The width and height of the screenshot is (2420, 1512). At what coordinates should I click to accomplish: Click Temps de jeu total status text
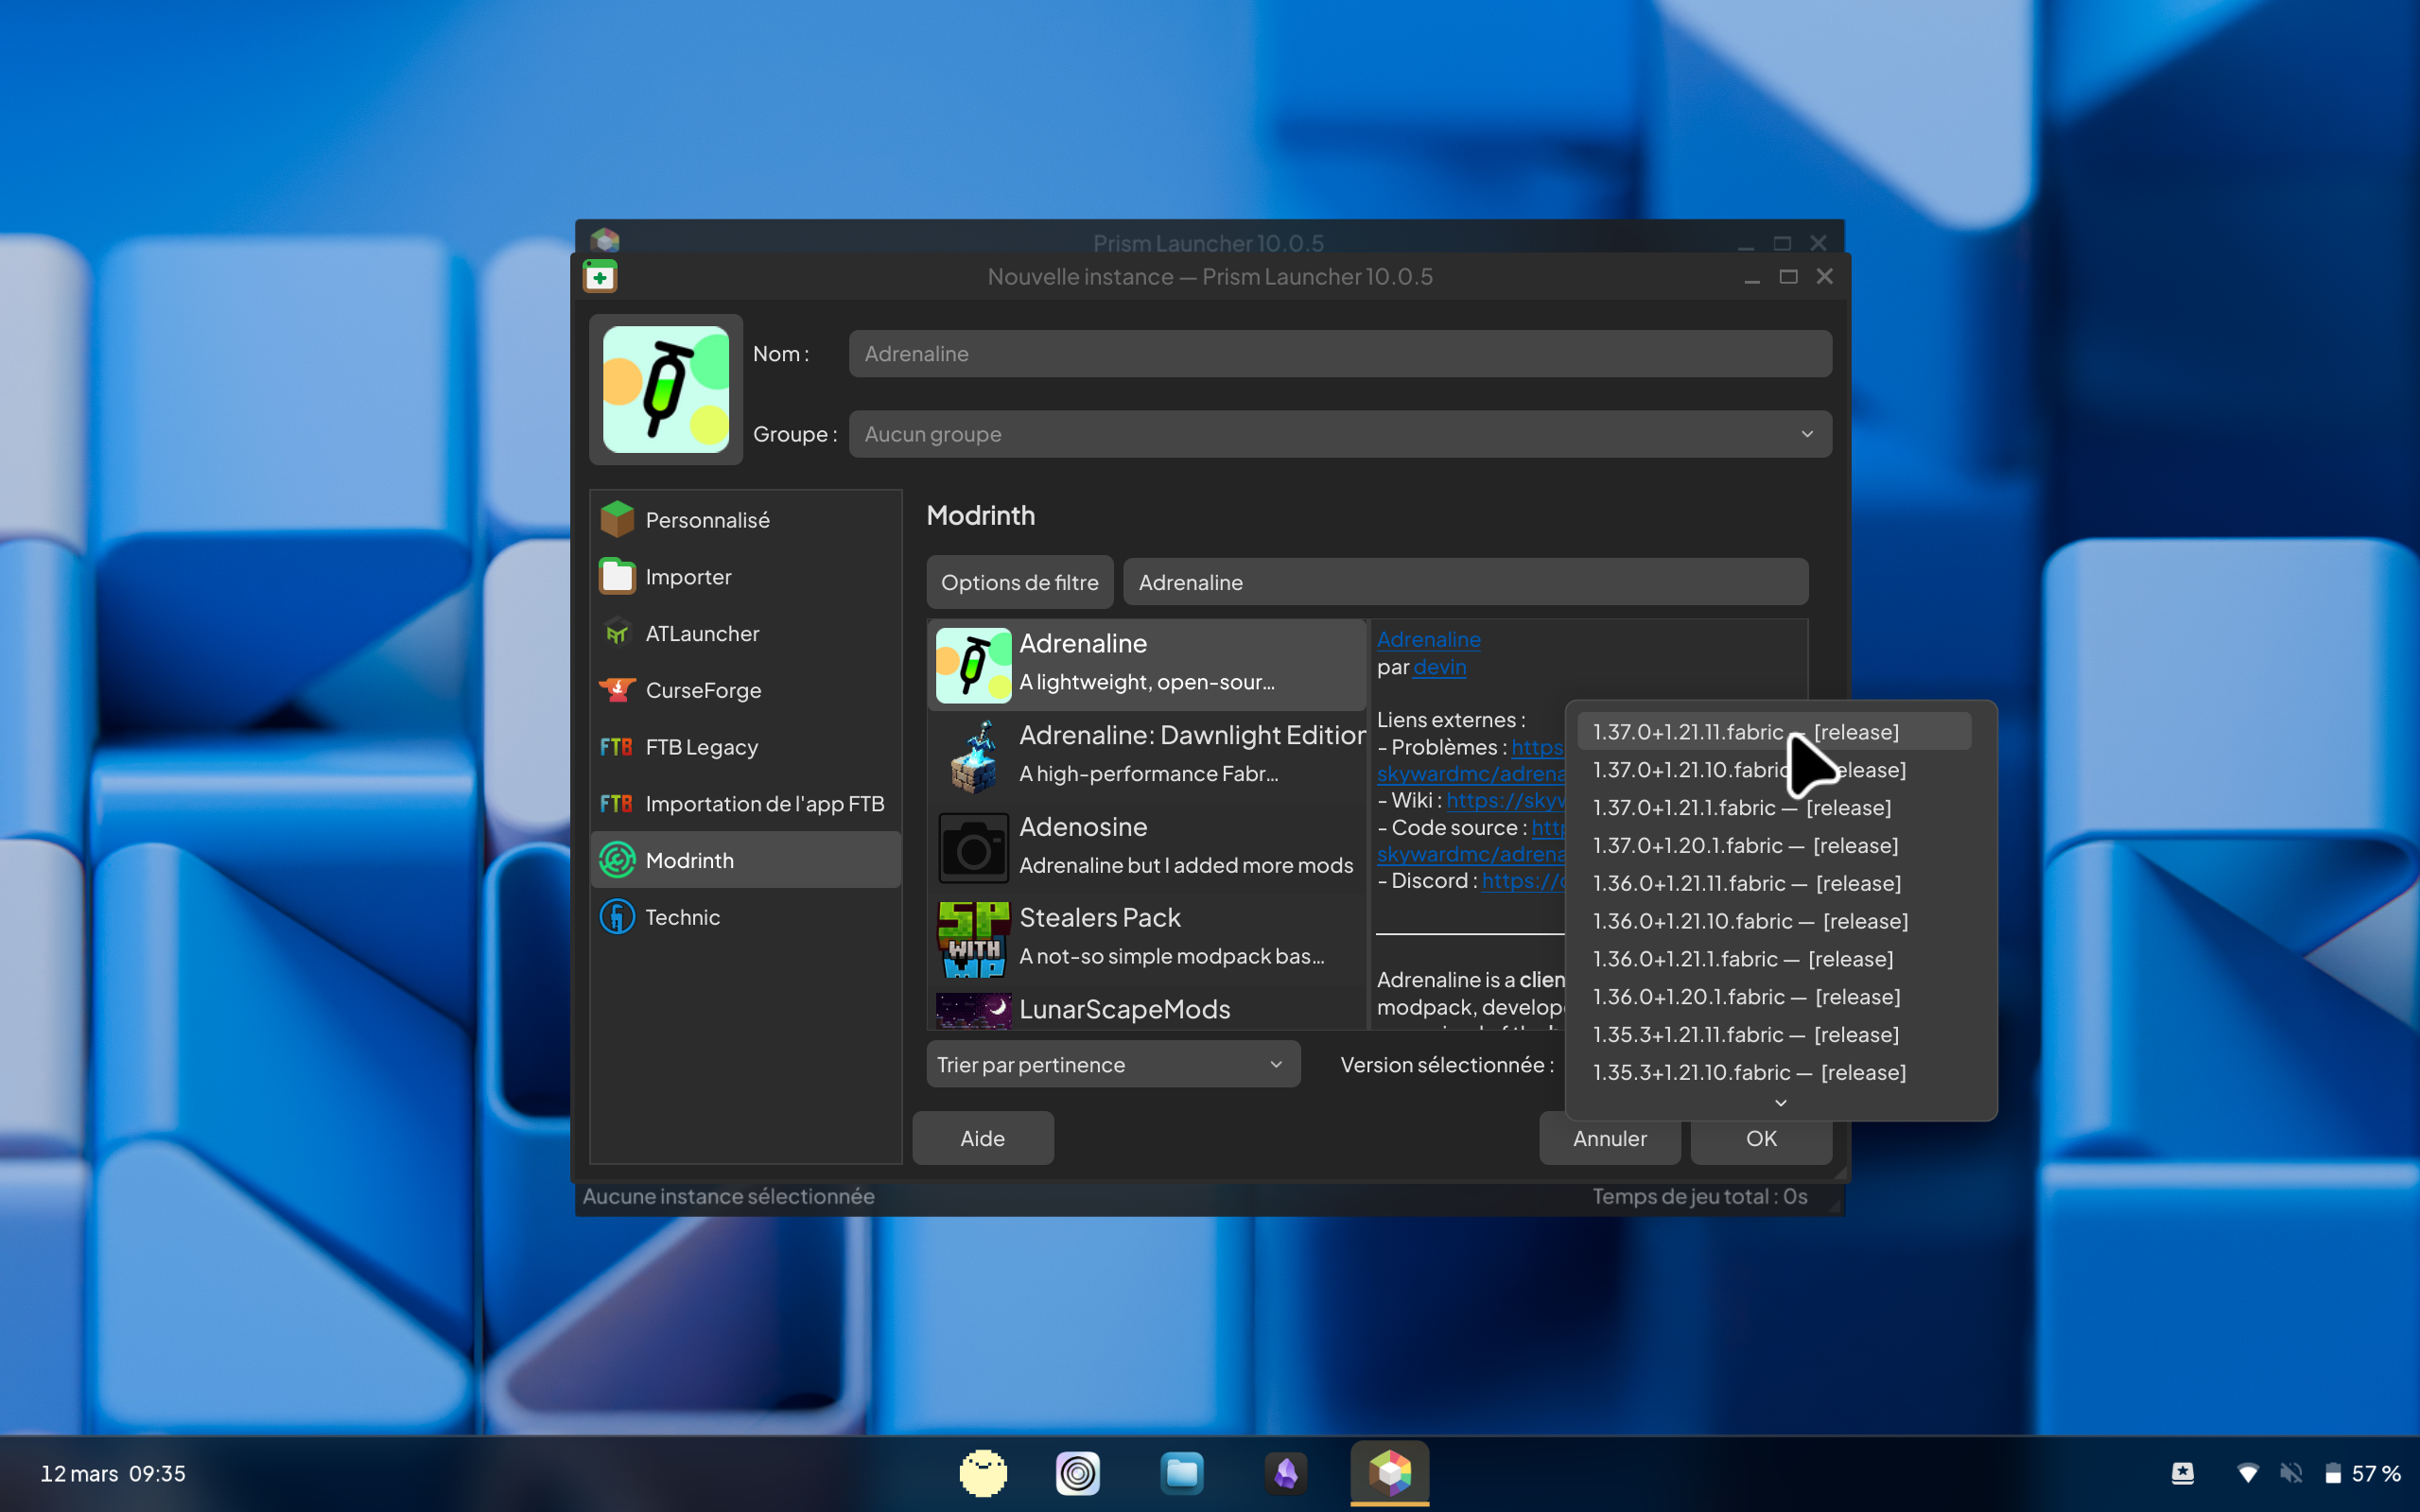[1699, 1196]
